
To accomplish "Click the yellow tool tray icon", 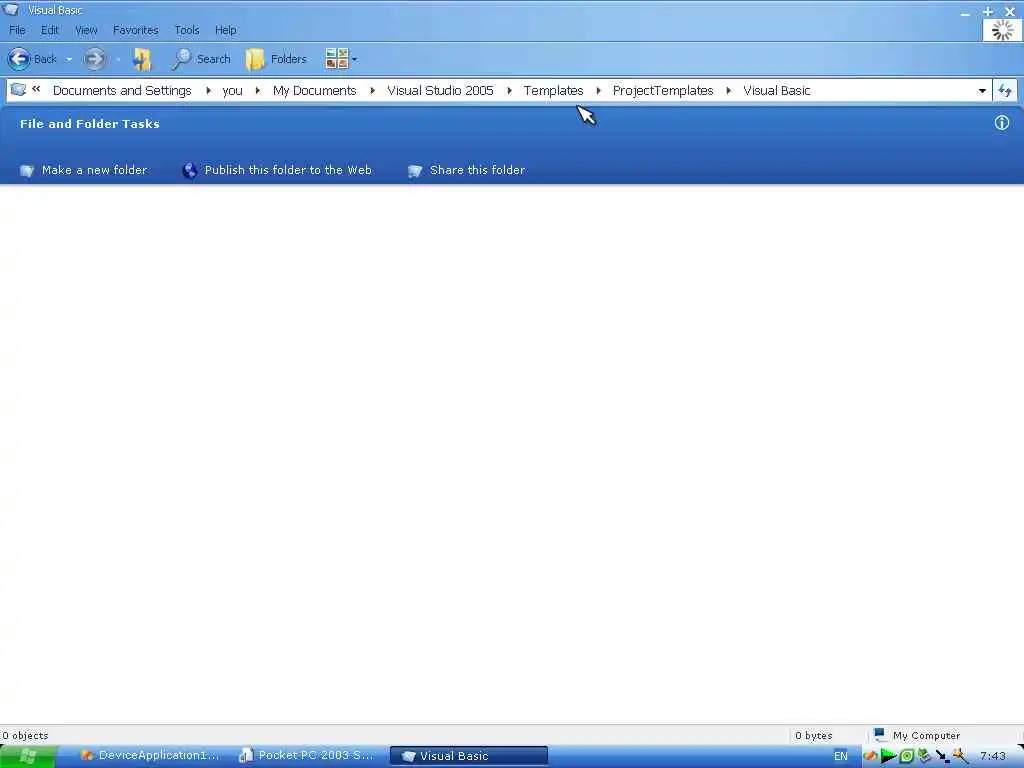I will point(960,756).
